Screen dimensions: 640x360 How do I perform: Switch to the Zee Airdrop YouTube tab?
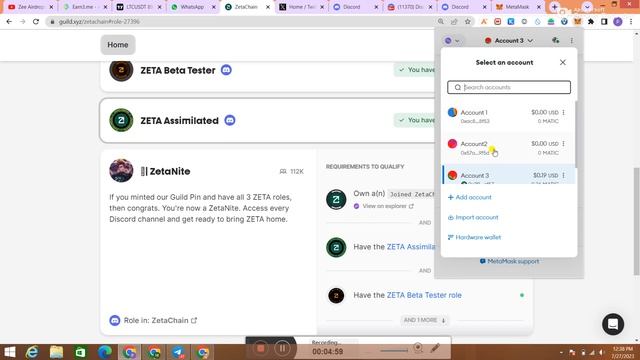(31, 7)
